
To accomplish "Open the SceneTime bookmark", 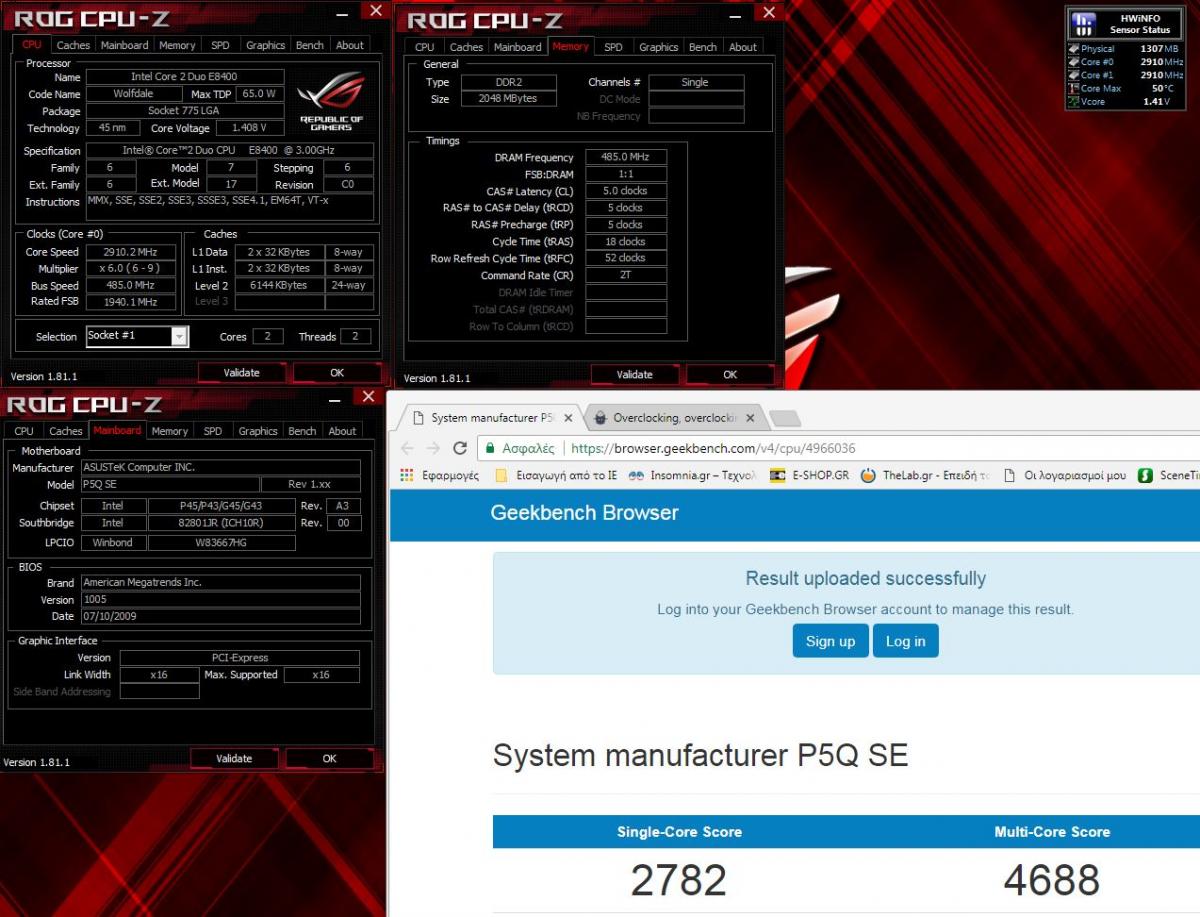I will point(1169,476).
